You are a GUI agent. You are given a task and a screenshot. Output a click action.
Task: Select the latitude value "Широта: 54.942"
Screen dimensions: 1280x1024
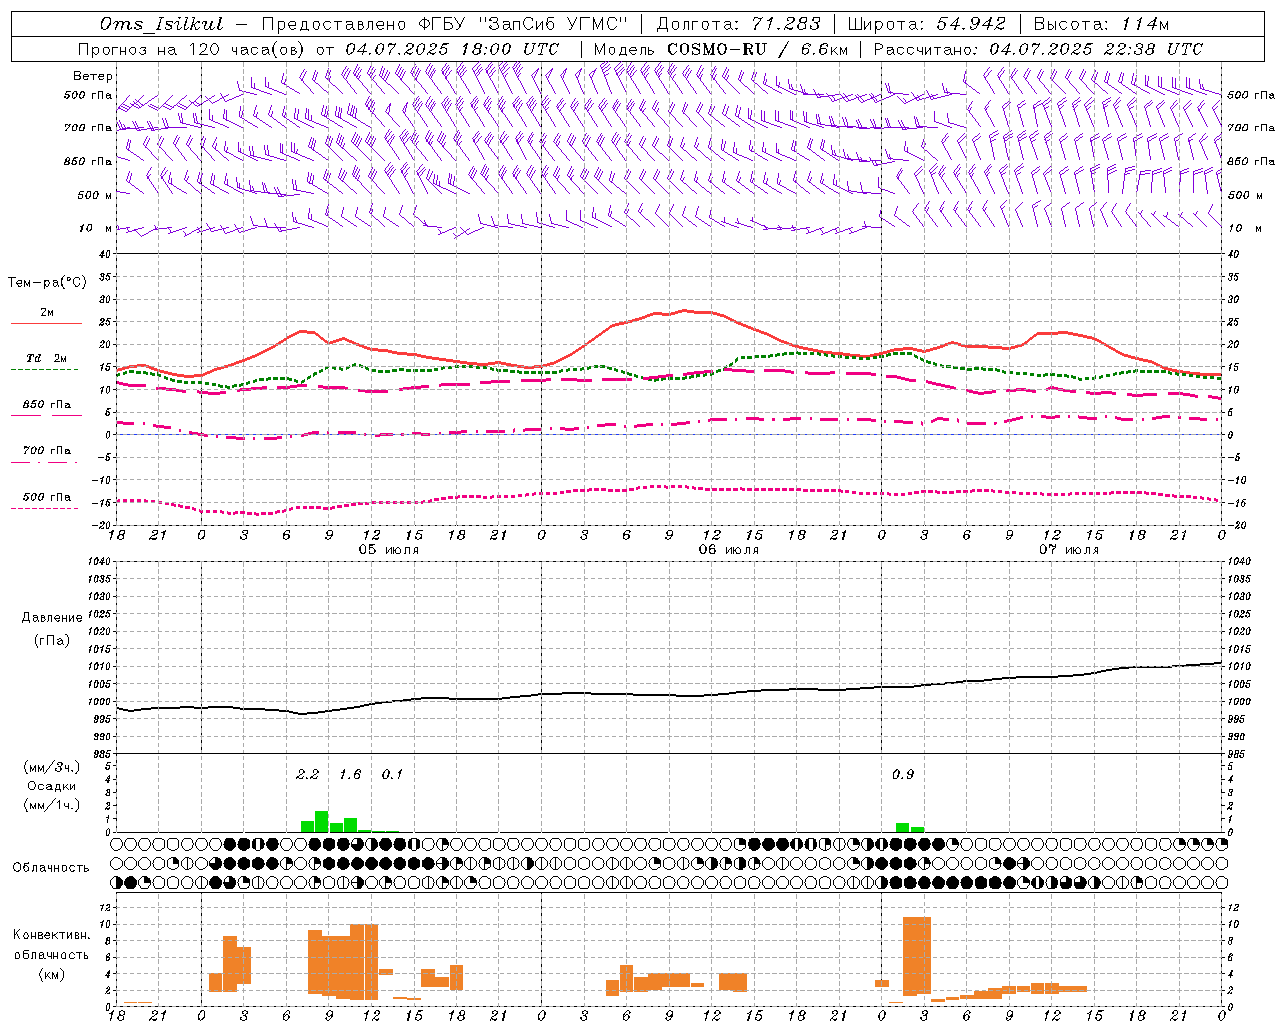(926, 24)
